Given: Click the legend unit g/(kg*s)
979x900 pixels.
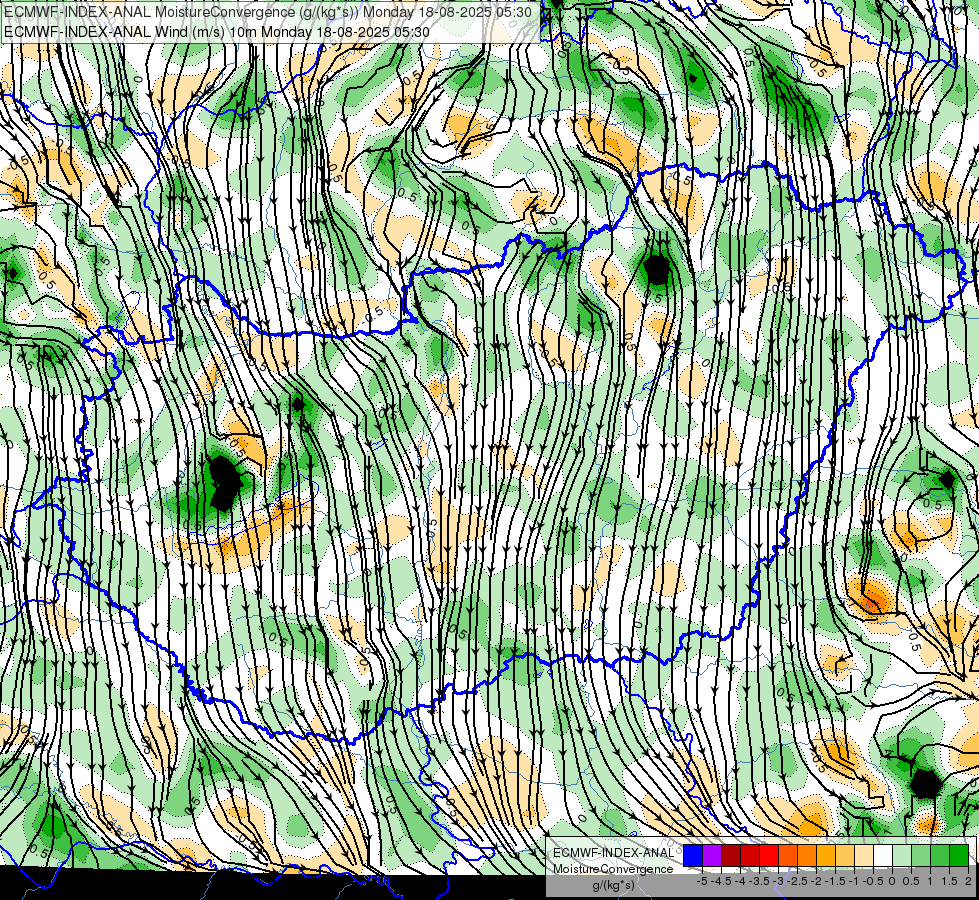Looking at the screenshot, I should click(x=613, y=885).
